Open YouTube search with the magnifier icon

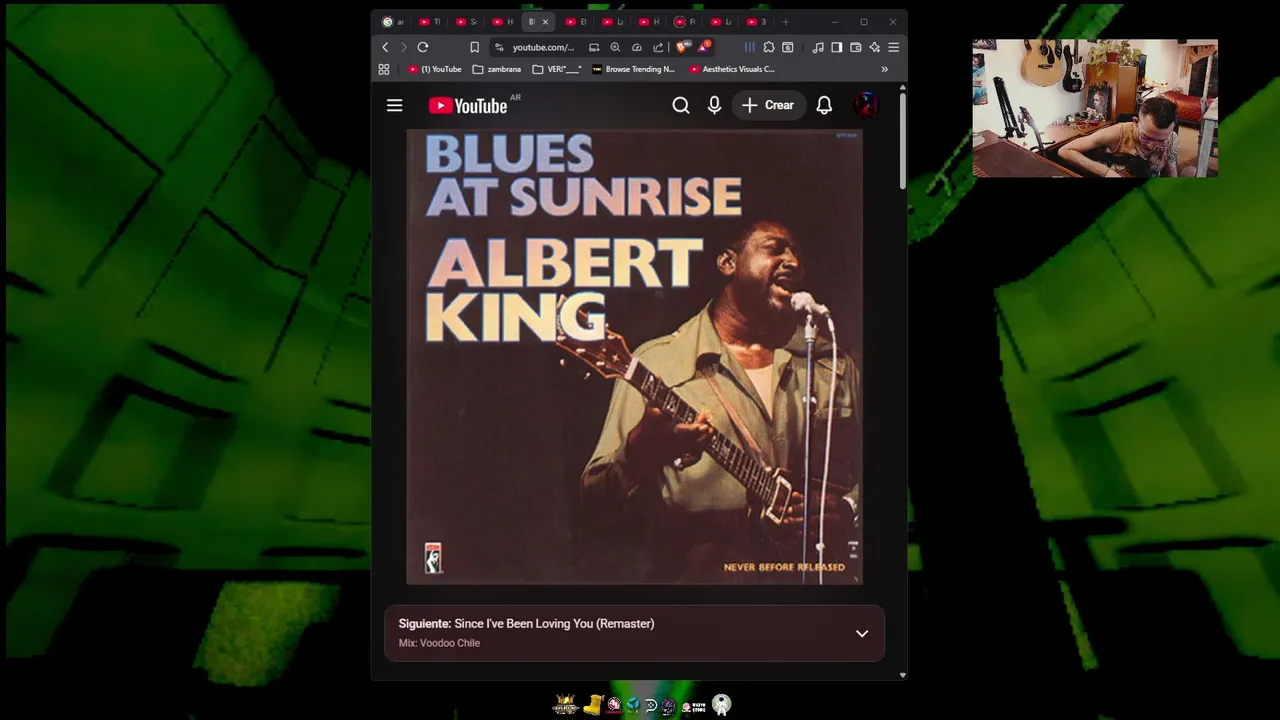pyautogui.click(x=681, y=105)
